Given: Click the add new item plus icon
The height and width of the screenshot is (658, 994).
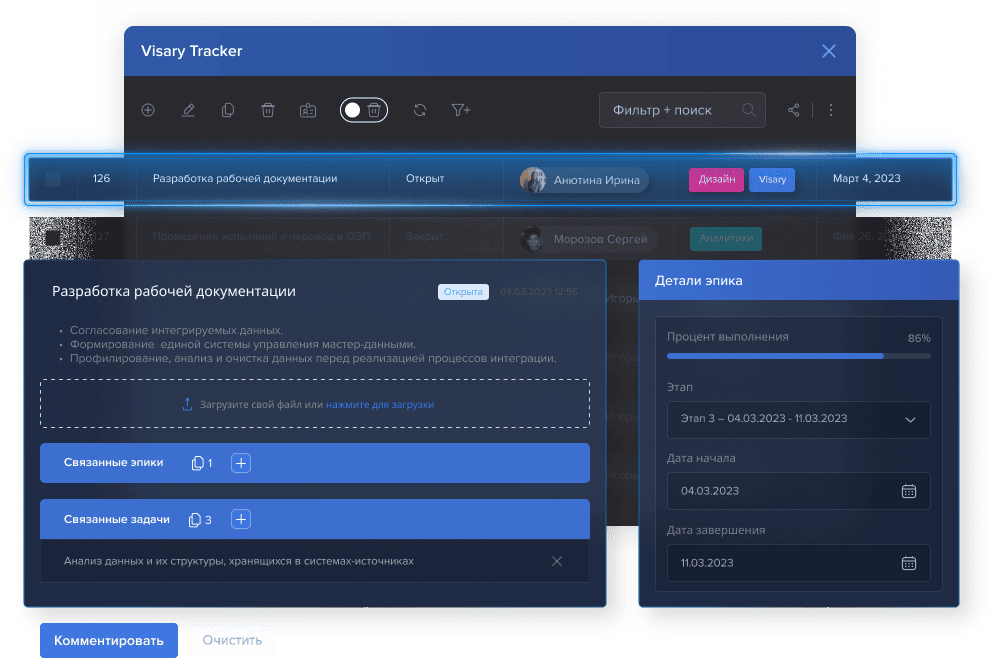Looking at the screenshot, I should click(x=148, y=110).
